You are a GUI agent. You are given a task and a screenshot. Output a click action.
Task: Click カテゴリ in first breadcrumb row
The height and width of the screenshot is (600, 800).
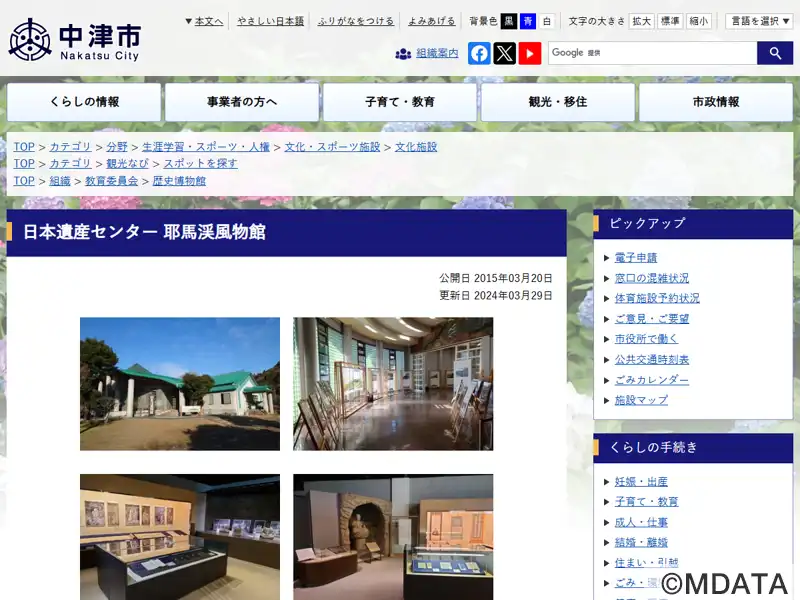70,147
